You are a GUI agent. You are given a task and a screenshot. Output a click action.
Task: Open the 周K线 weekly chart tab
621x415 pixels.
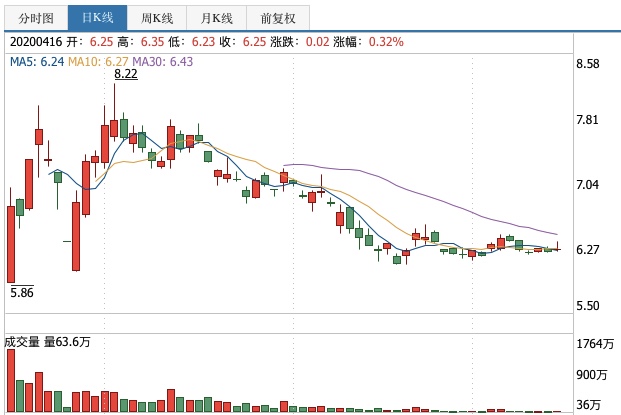click(157, 18)
